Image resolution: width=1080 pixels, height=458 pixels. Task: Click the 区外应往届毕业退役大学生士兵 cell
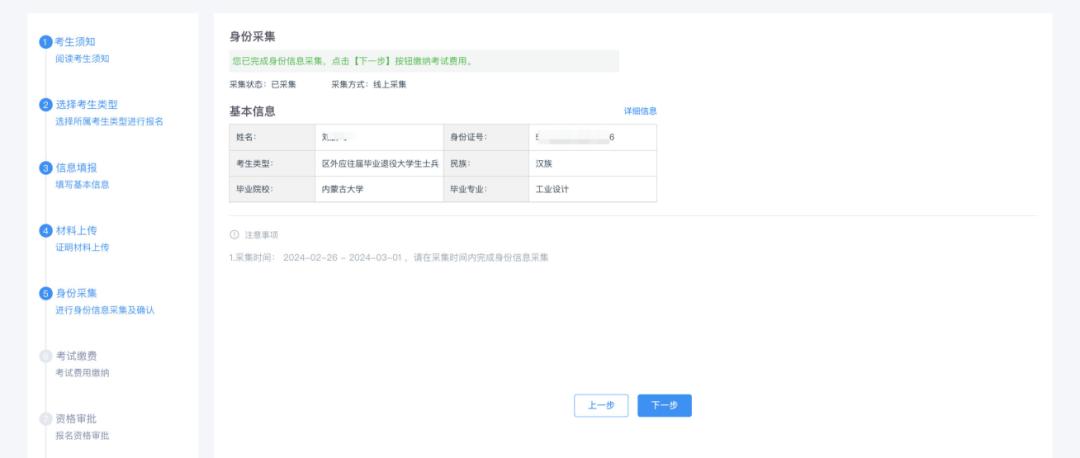coord(380,164)
